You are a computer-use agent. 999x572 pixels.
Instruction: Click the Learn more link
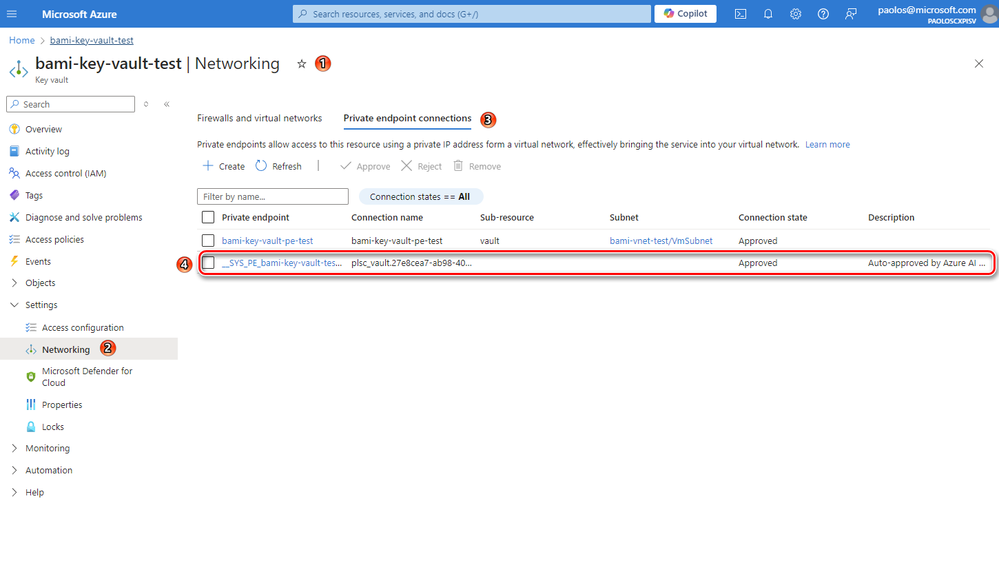827,145
